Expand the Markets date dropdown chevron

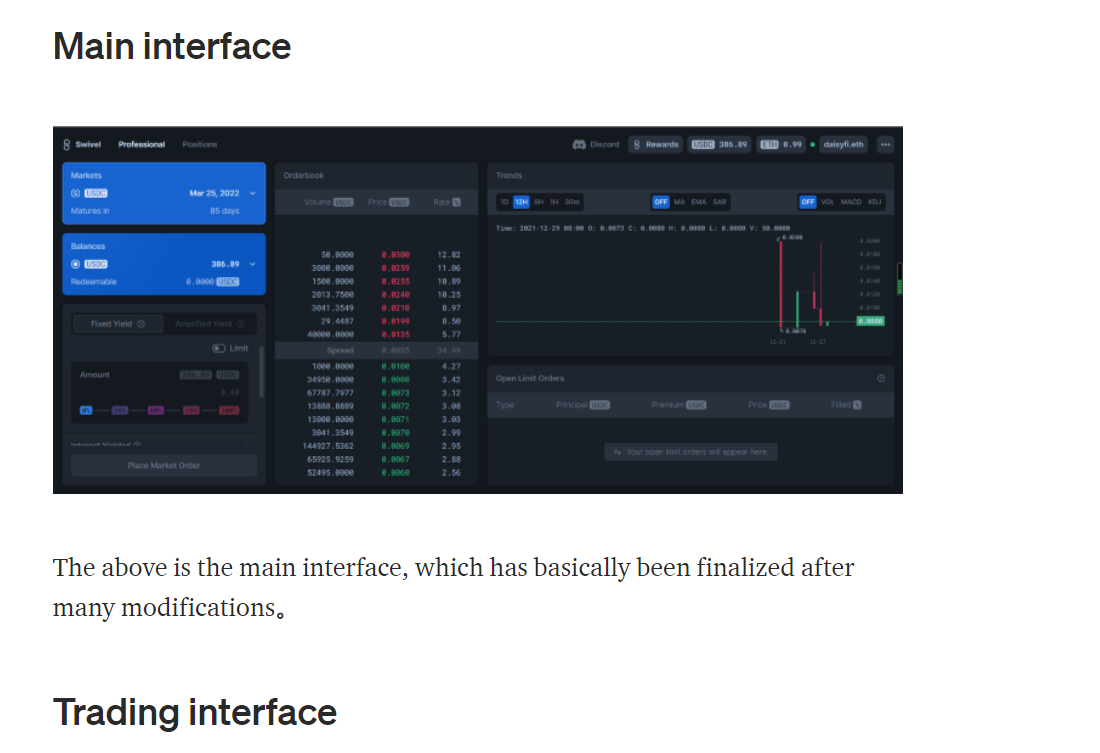coord(253,194)
